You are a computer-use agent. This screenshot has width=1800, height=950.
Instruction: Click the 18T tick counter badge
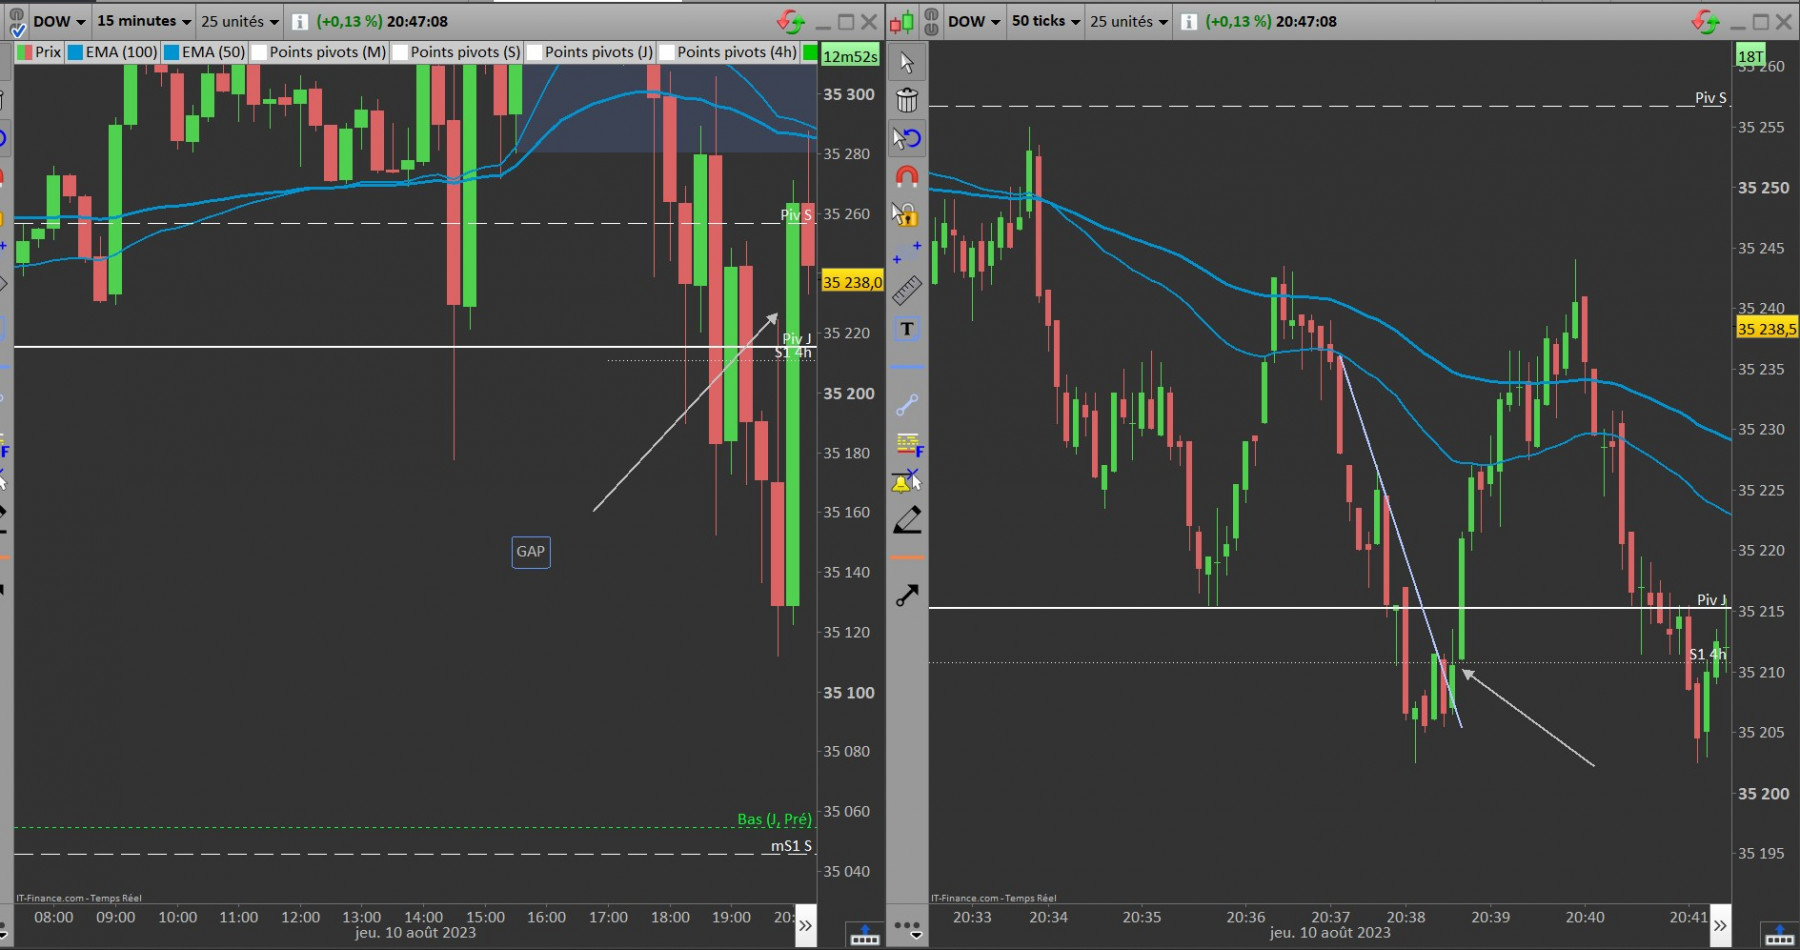(x=1750, y=56)
